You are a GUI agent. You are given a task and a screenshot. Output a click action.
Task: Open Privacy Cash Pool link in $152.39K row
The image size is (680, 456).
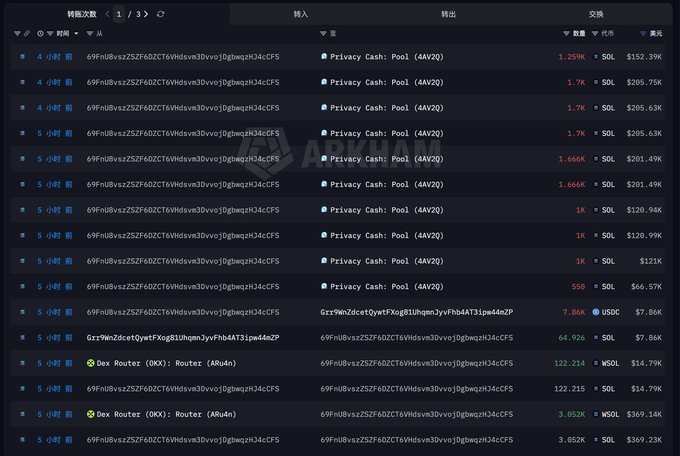click(387, 56)
